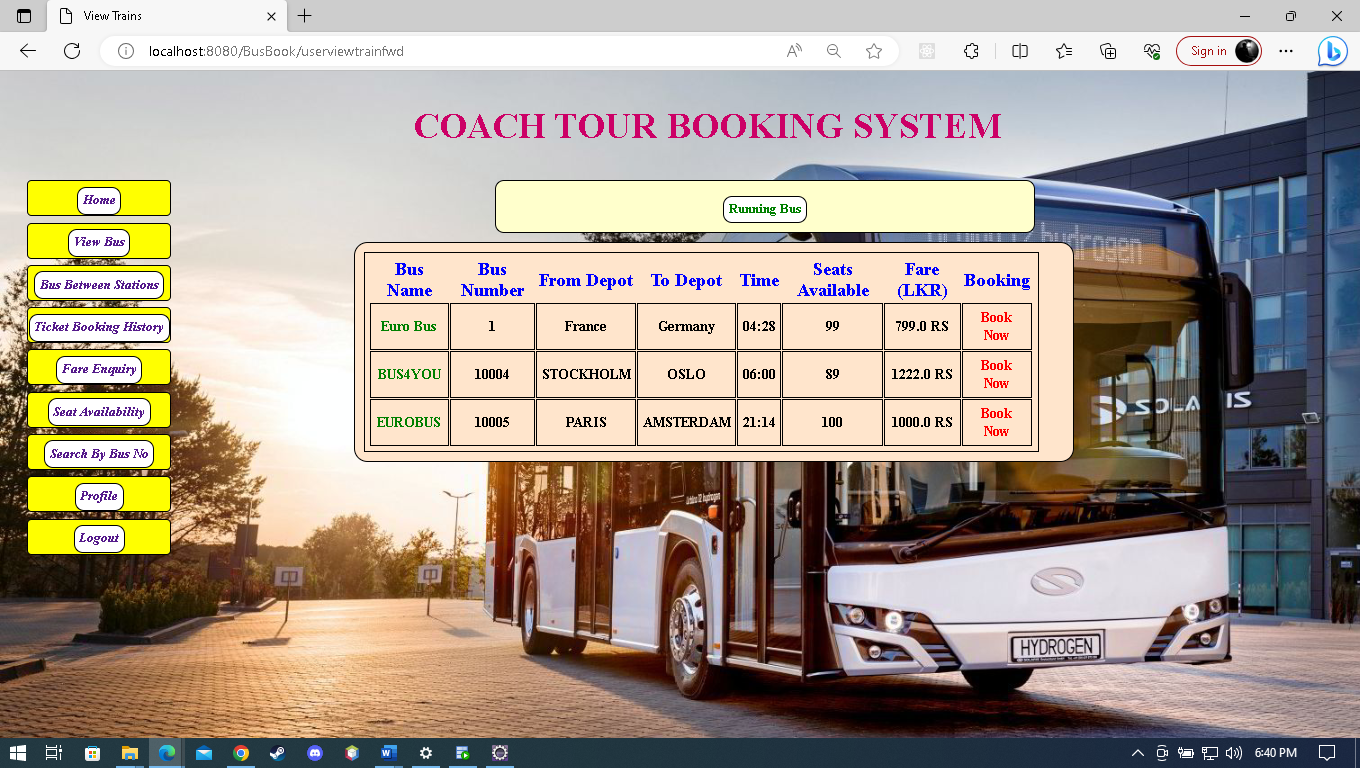Screen dimensions: 1360x768
Task: Open the browser Extensions puzzle icon
Action: [970, 51]
